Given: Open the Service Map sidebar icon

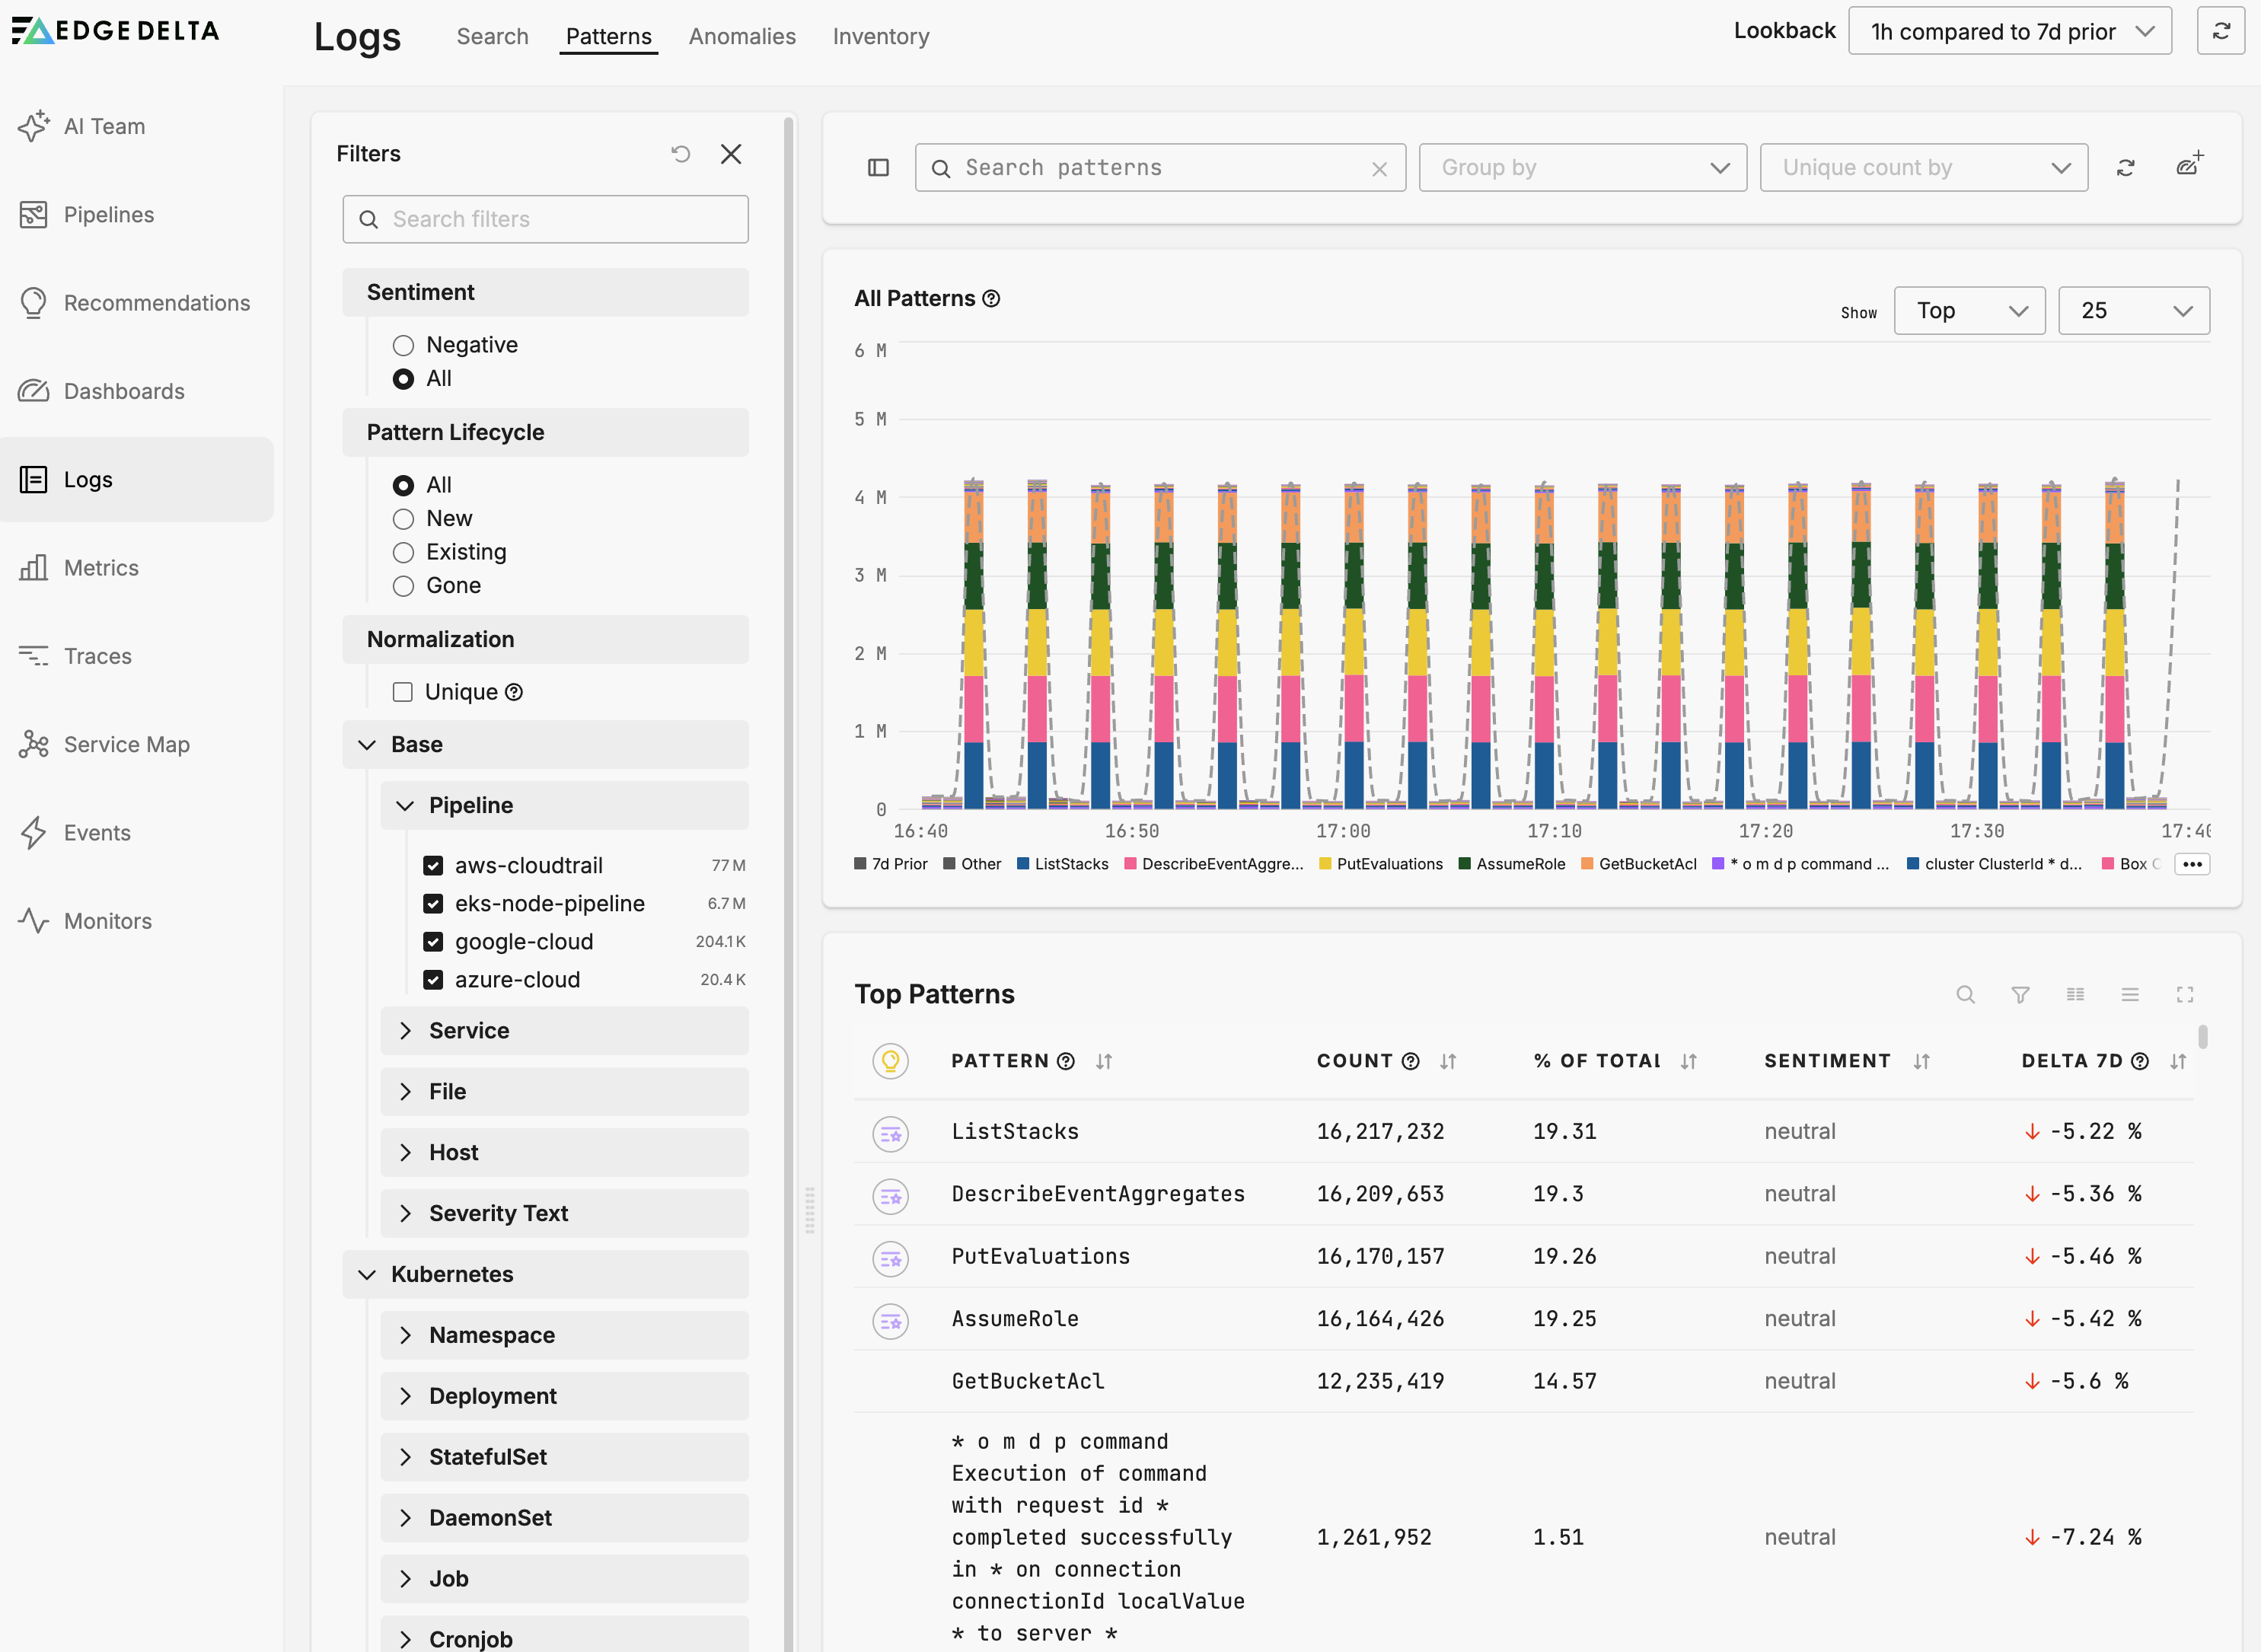Looking at the screenshot, I should (x=34, y=744).
